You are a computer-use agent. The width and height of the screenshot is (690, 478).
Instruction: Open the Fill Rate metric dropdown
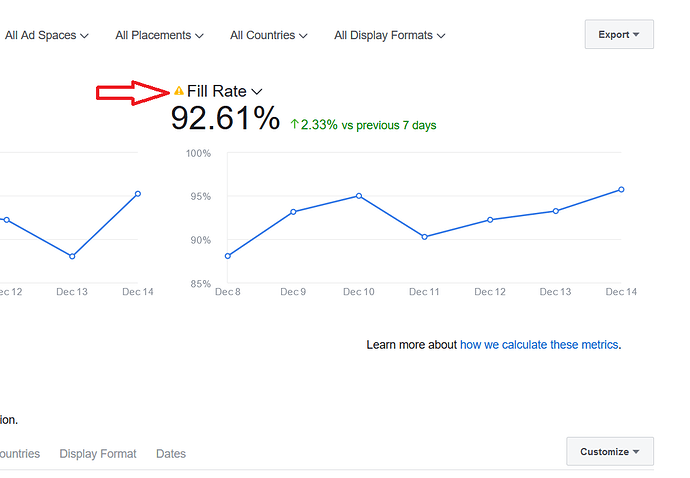point(224,91)
